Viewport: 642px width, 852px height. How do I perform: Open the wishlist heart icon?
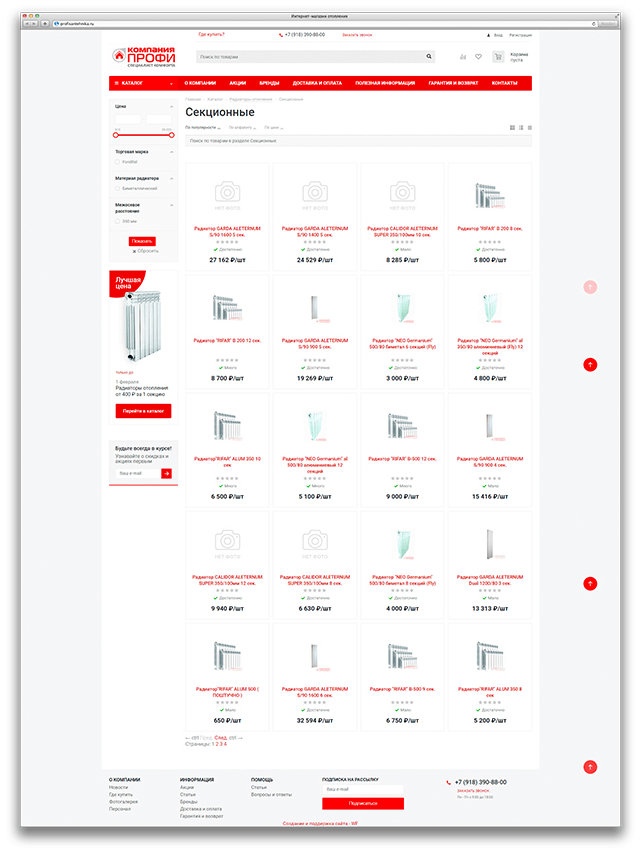pyautogui.click(x=479, y=57)
